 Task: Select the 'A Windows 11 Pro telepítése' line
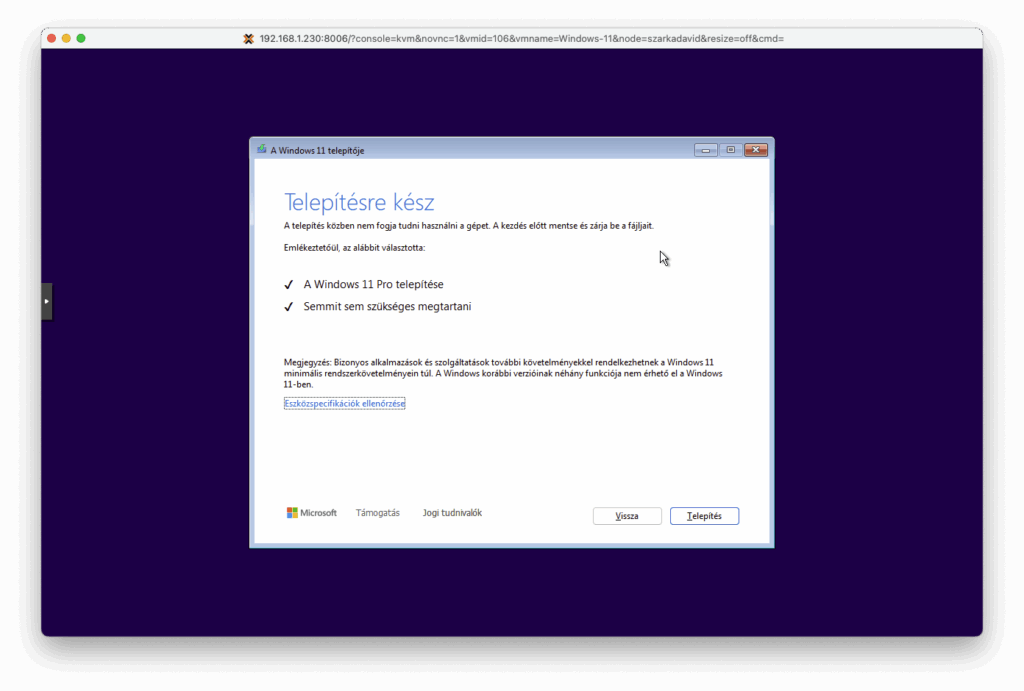tap(373, 284)
